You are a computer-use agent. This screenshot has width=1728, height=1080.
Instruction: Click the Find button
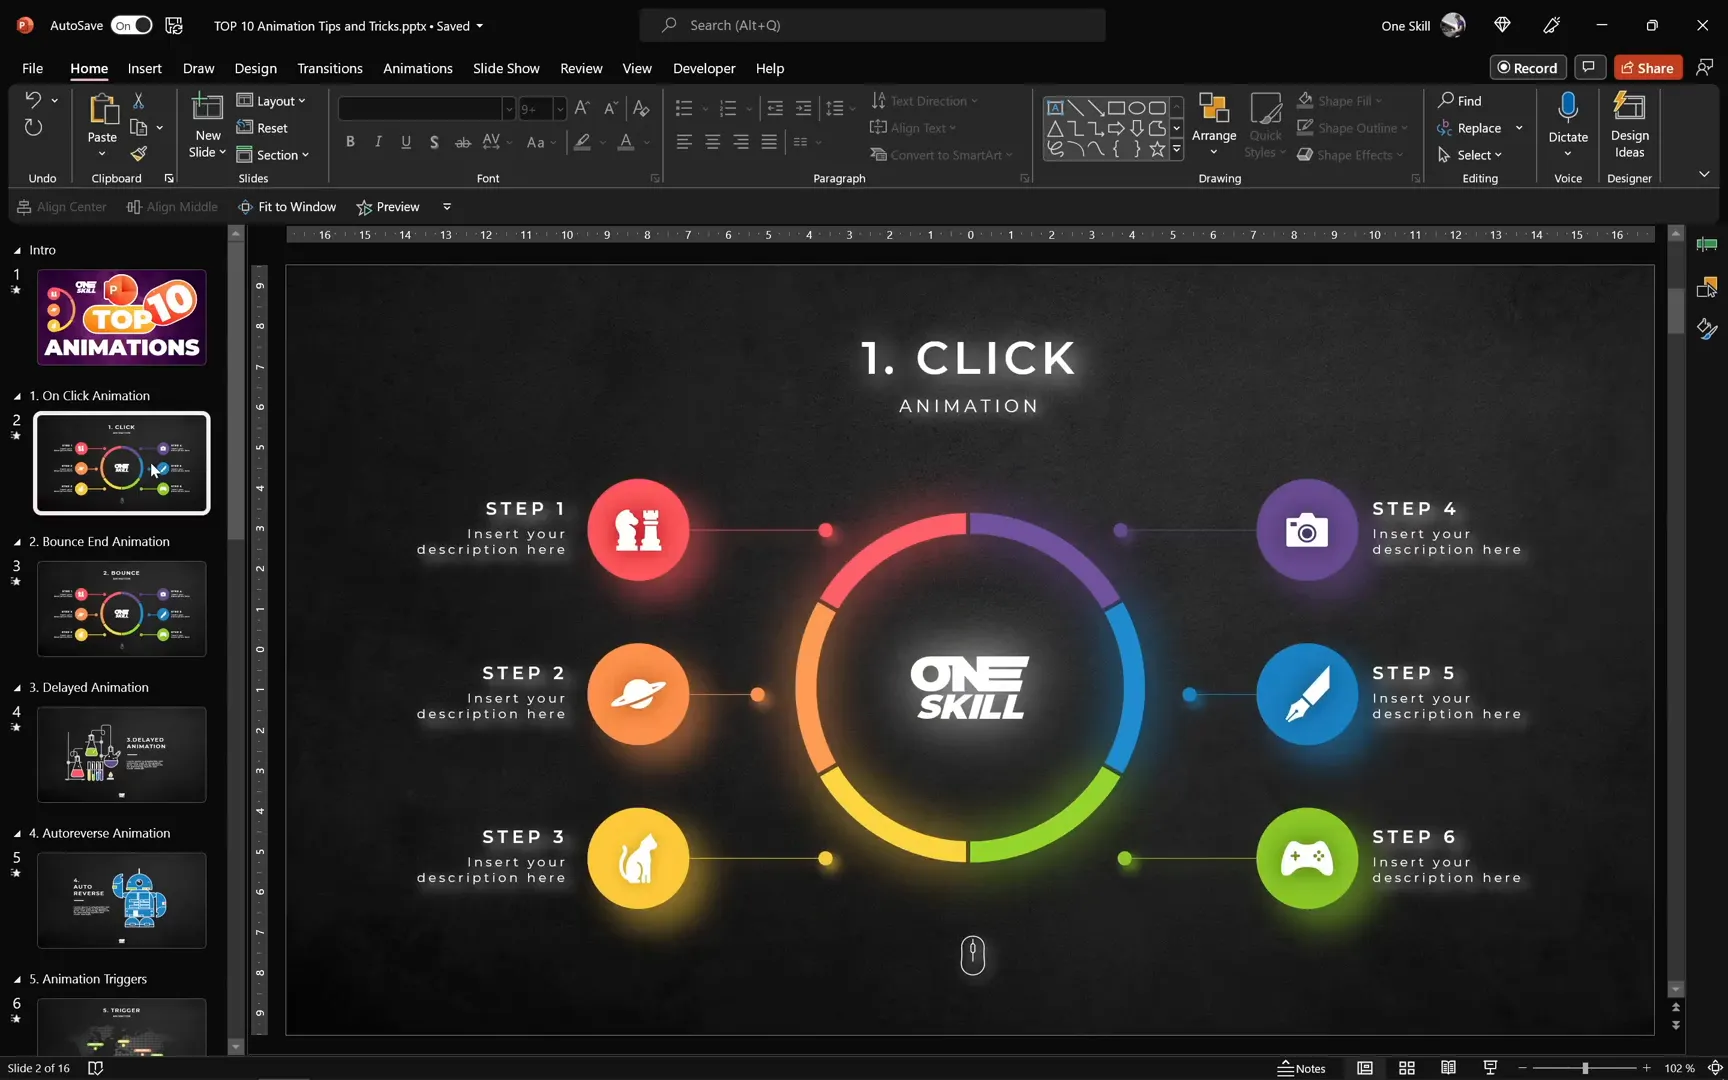point(1460,100)
